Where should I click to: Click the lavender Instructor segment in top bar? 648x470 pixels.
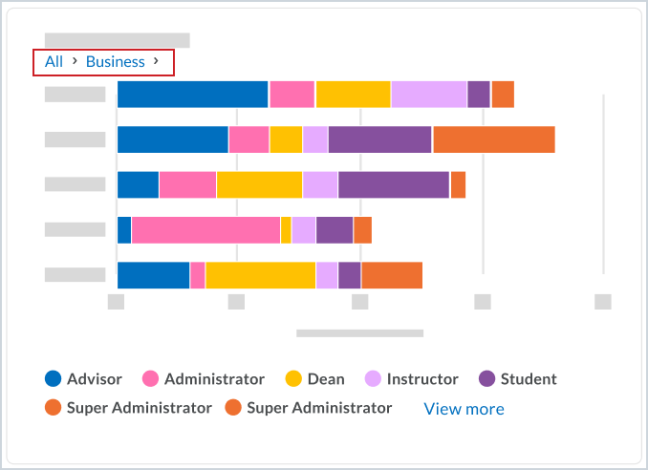tap(428, 94)
